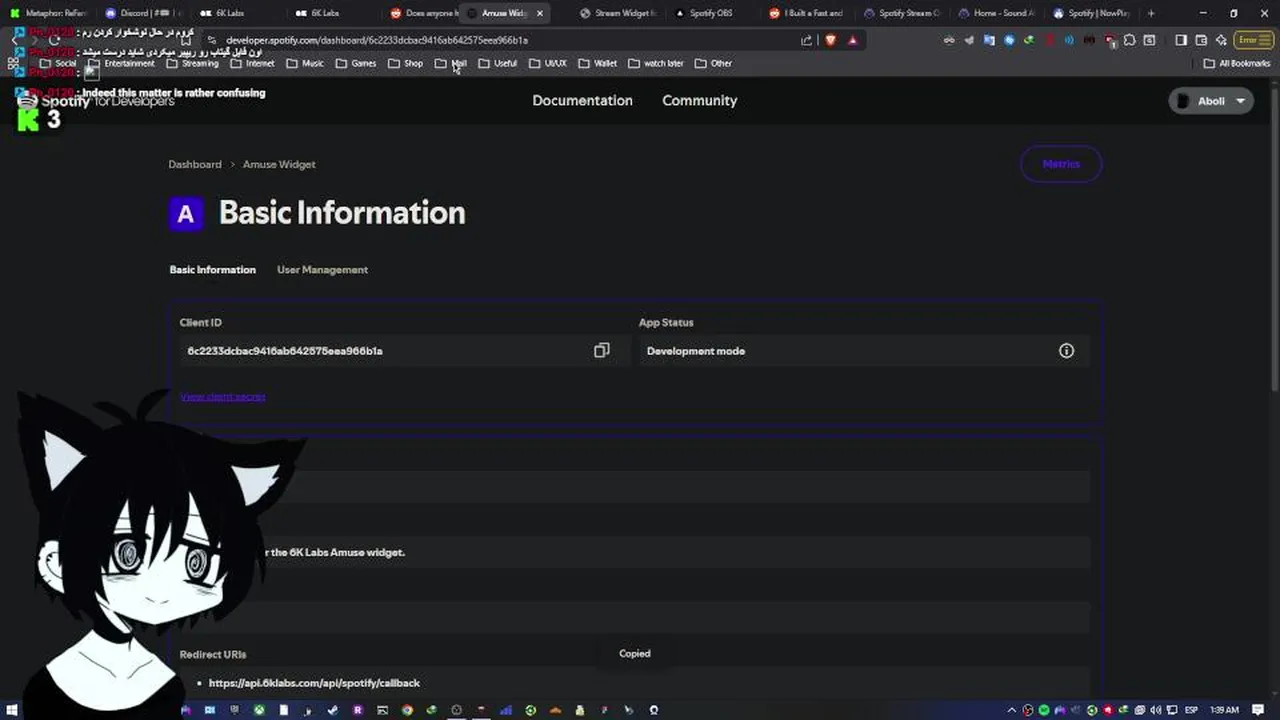Open the Games bookmarks folder

[x=356, y=63]
